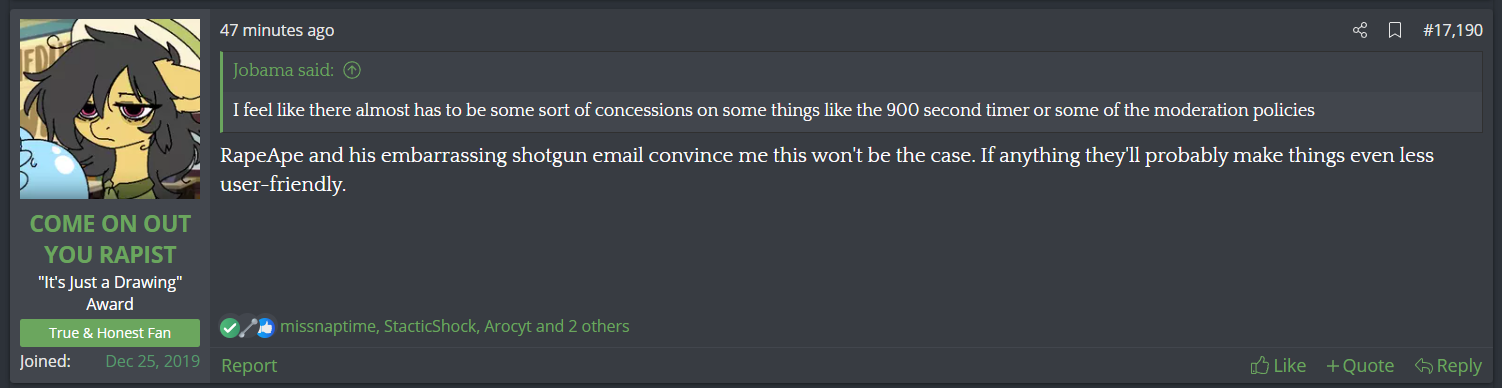Report this post
Viewport: 1502px width, 388px height.
tap(249, 366)
